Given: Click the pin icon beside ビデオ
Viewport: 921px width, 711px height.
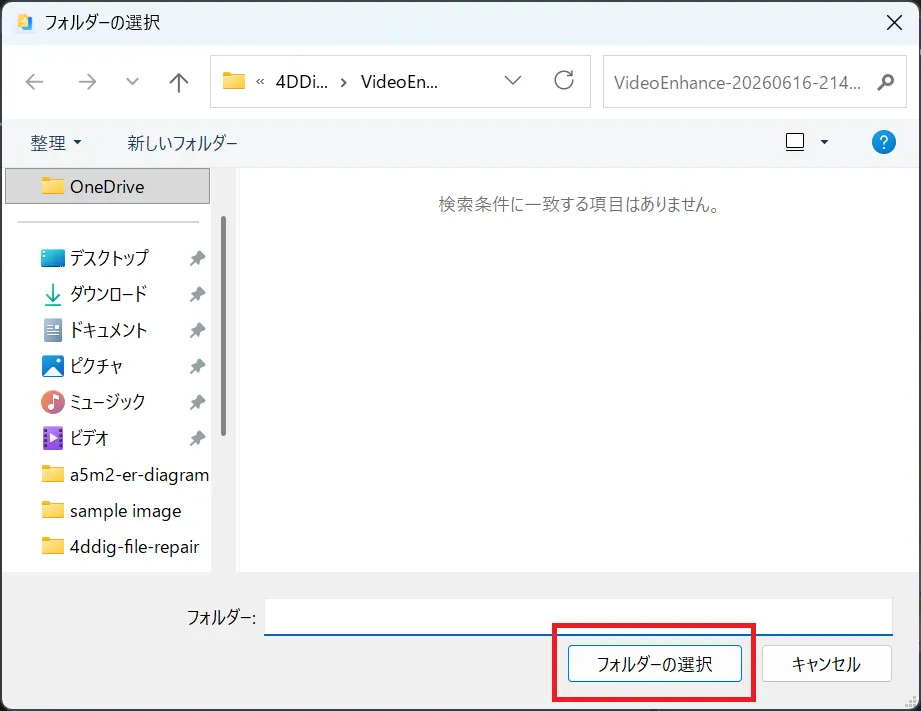Looking at the screenshot, I should pyautogui.click(x=197, y=438).
